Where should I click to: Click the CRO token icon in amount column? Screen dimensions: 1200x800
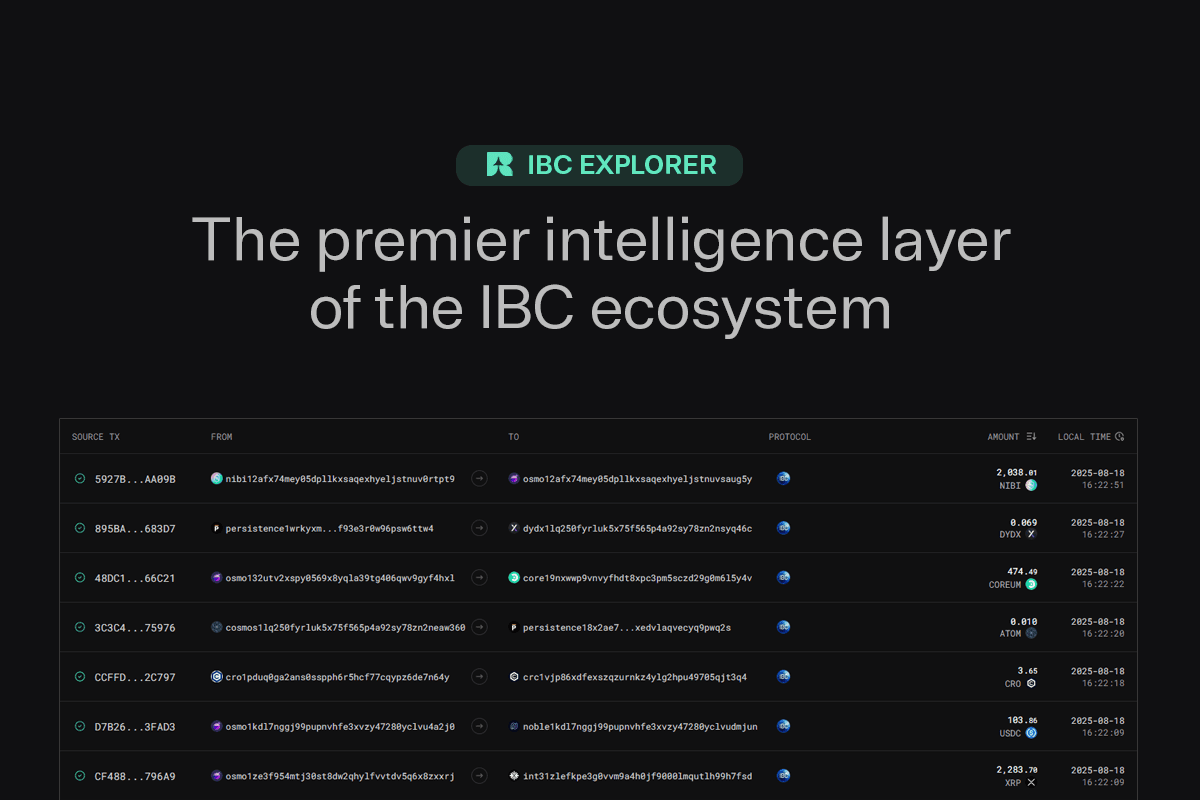tap(1031, 683)
